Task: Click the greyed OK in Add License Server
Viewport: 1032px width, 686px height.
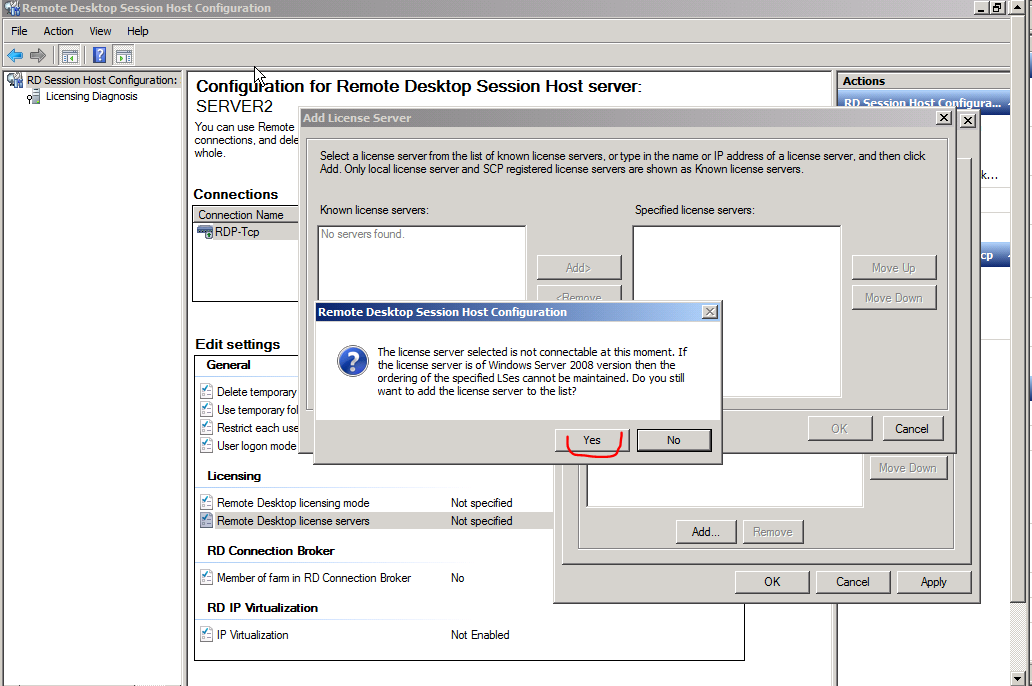Action: 840,429
